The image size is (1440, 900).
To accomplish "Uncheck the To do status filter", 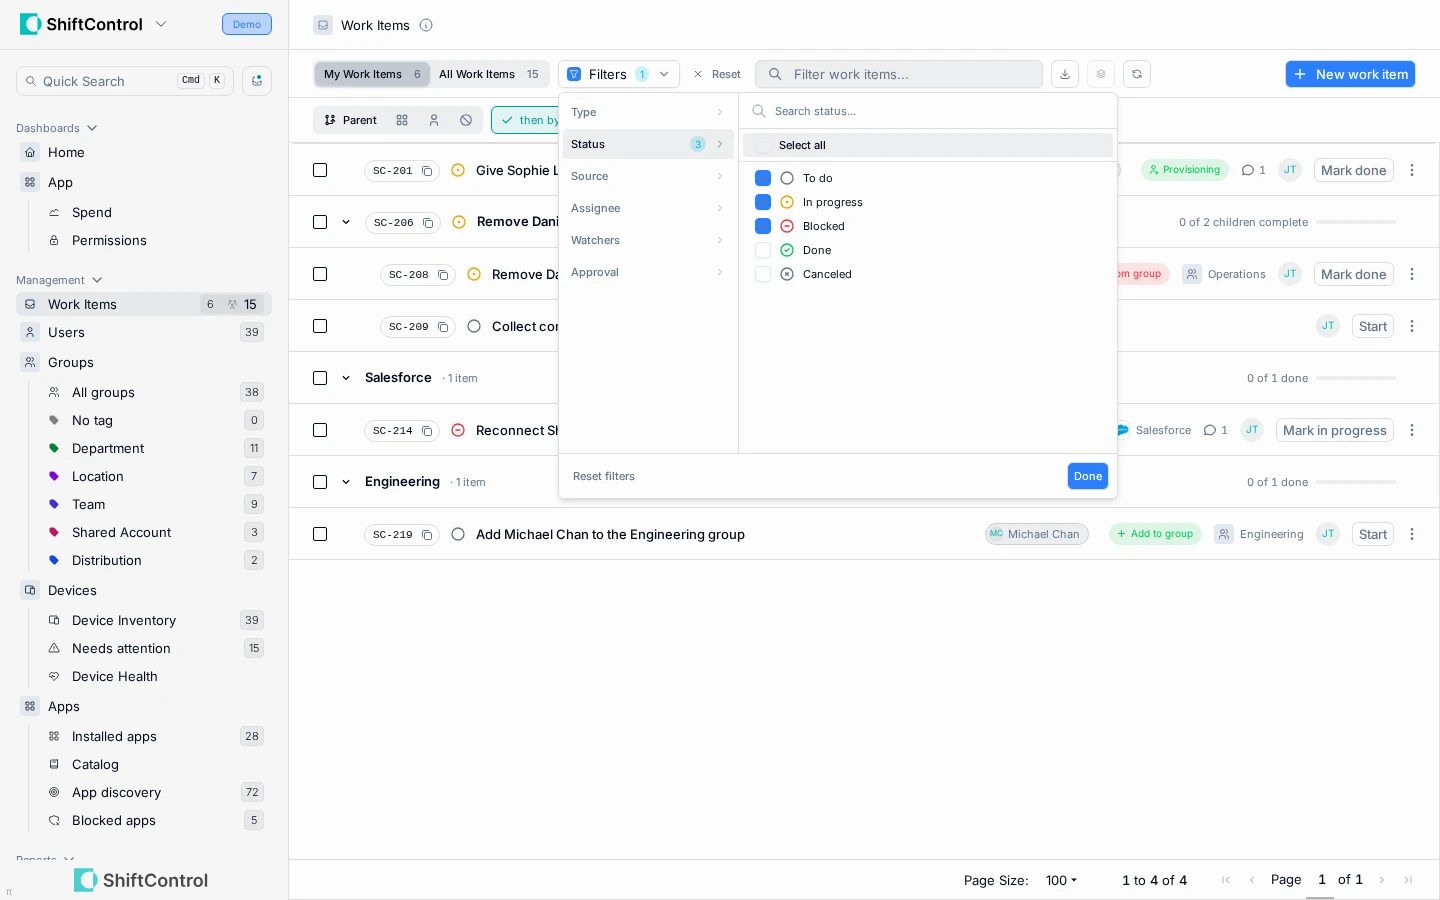I will pyautogui.click(x=763, y=178).
